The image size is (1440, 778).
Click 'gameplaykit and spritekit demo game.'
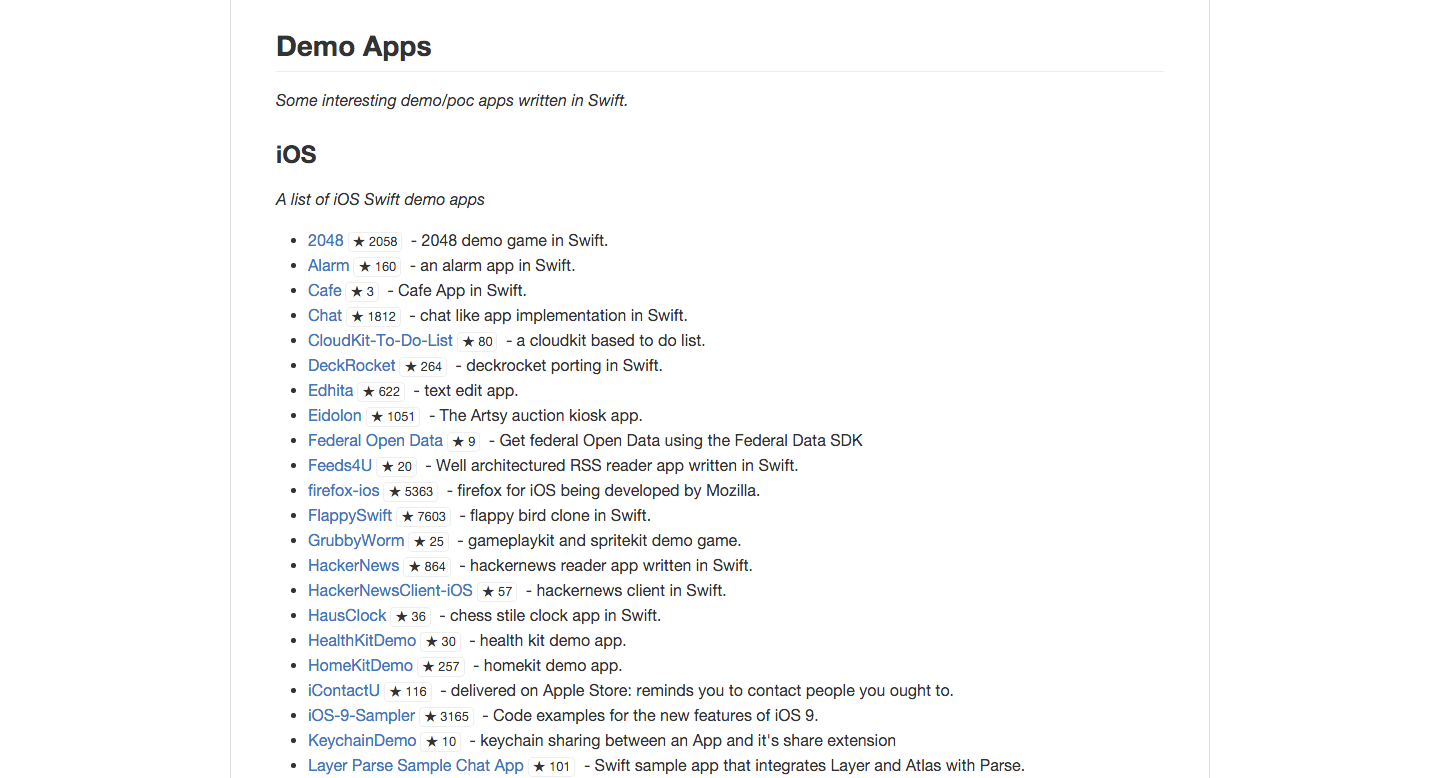[605, 540]
